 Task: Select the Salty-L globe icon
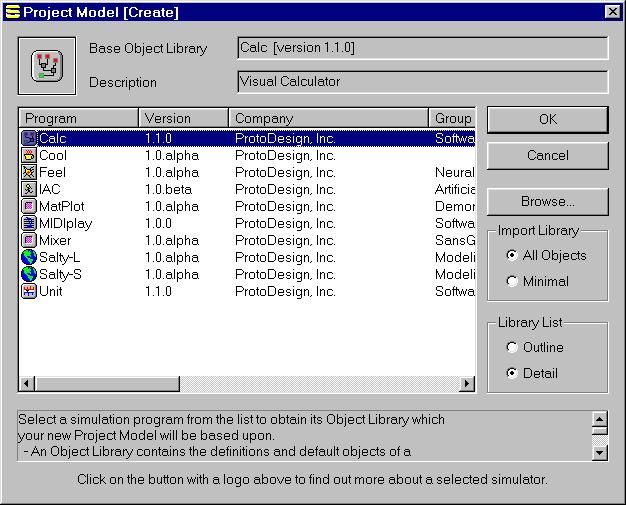pos(29,258)
